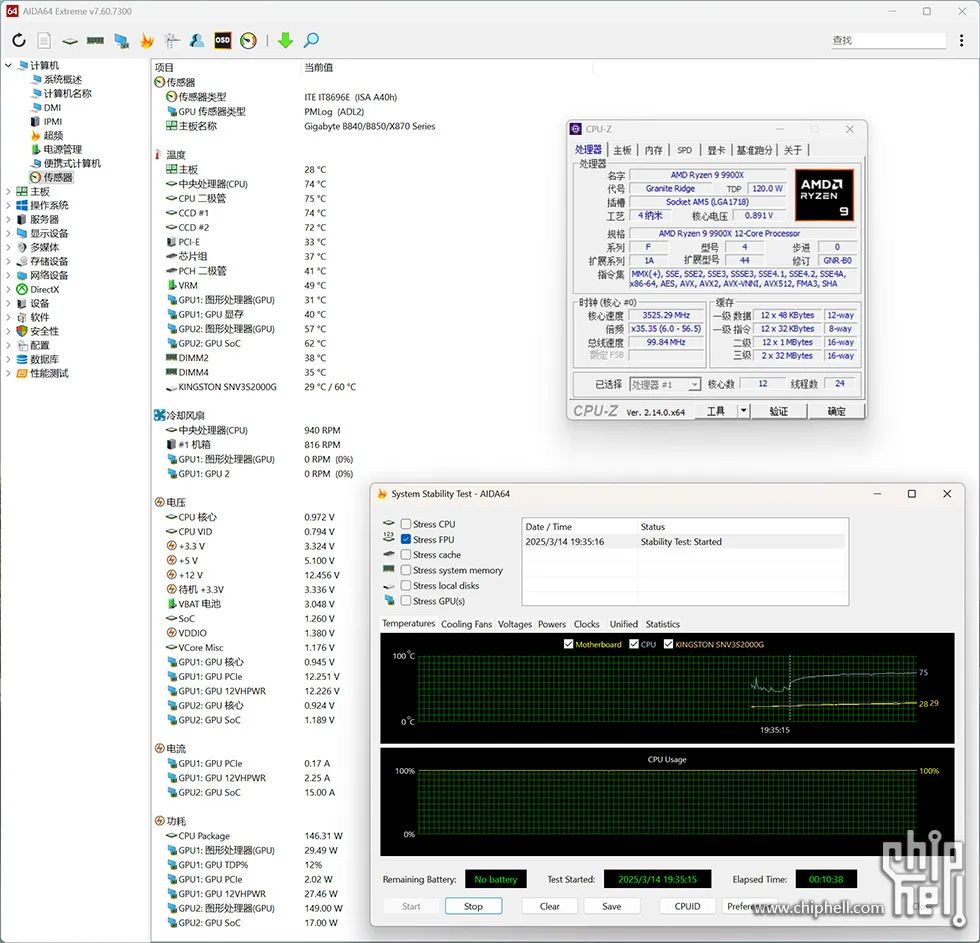Open the 工具 dropdown arrow in CPU-Z

click(743, 411)
